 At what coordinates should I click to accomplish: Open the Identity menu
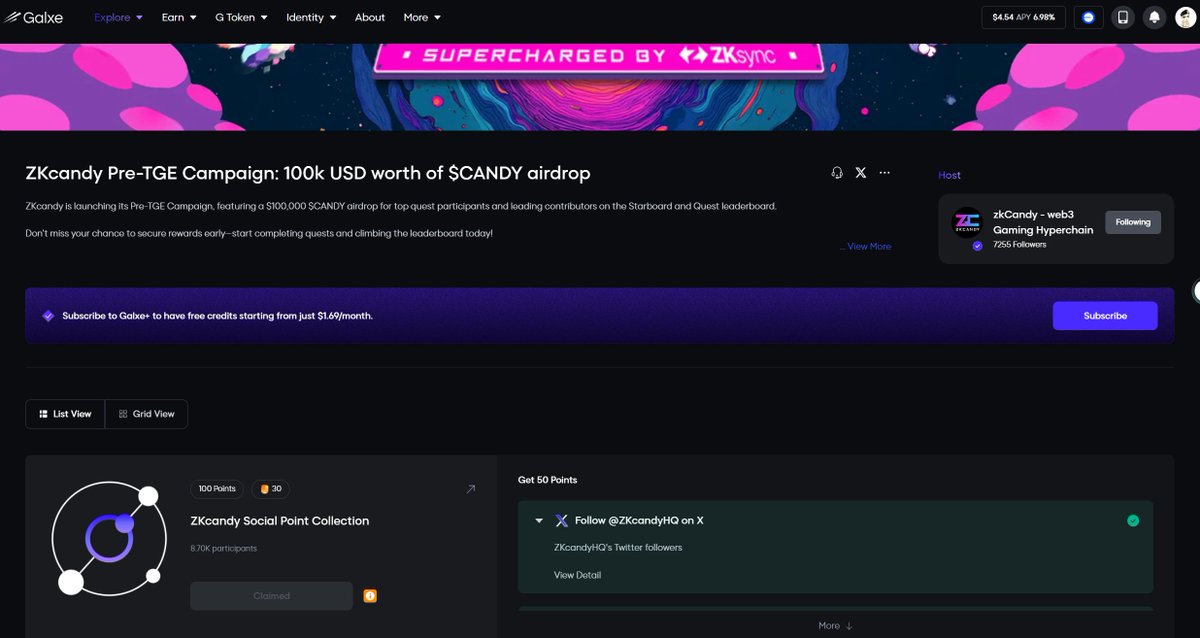click(x=311, y=17)
